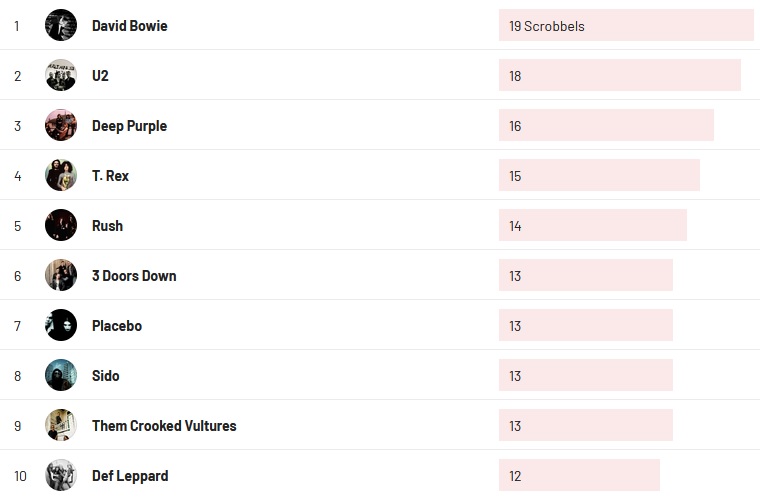Open the Def Leppard artist link
760x498 pixels.
tap(130, 476)
